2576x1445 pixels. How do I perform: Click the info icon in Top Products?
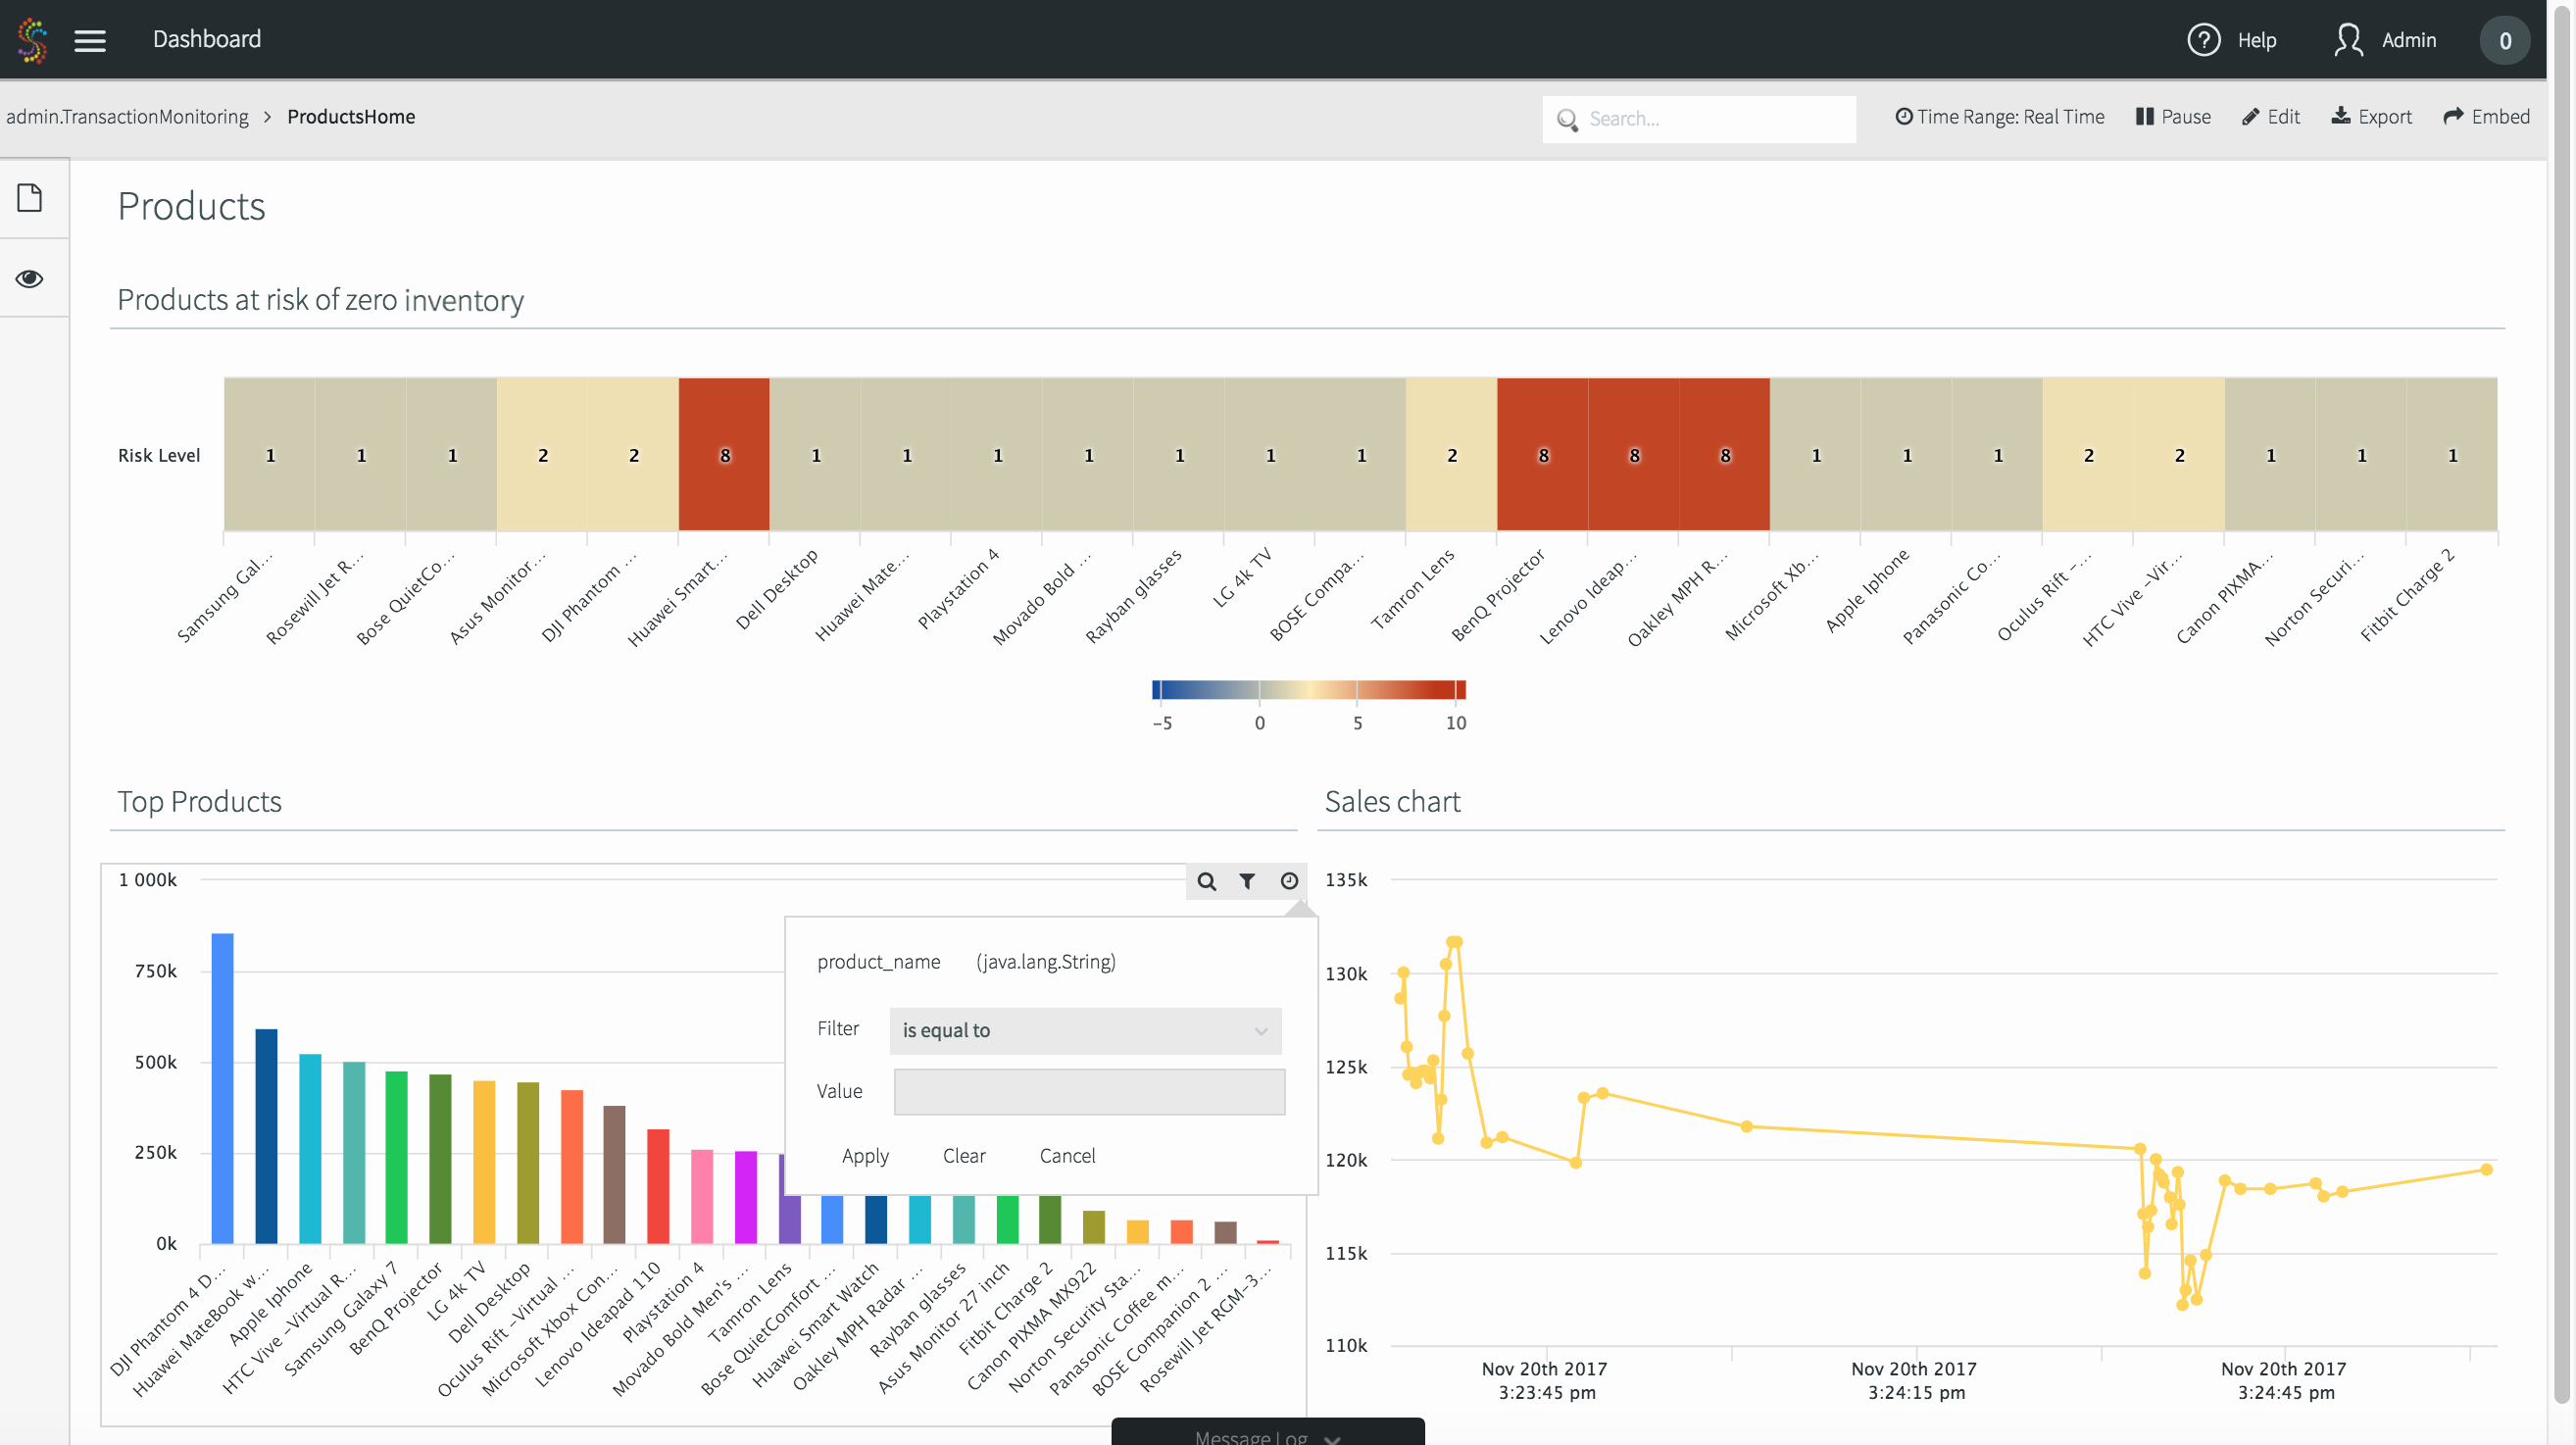1290,879
